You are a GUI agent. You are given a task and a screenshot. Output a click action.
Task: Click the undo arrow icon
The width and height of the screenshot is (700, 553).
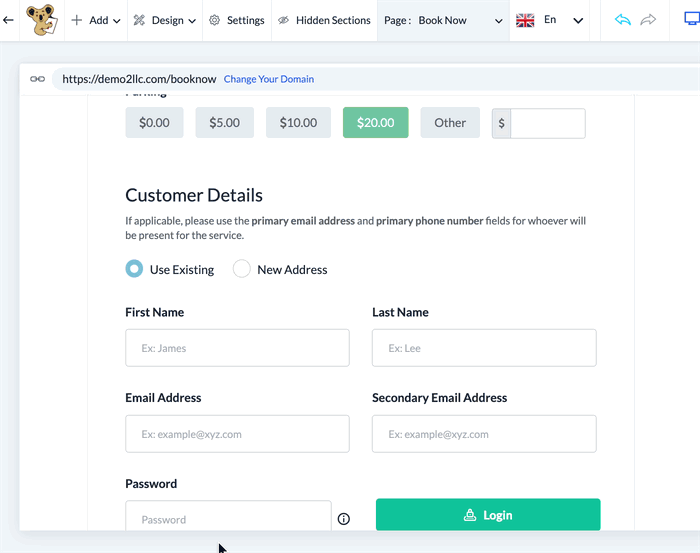coord(622,20)
